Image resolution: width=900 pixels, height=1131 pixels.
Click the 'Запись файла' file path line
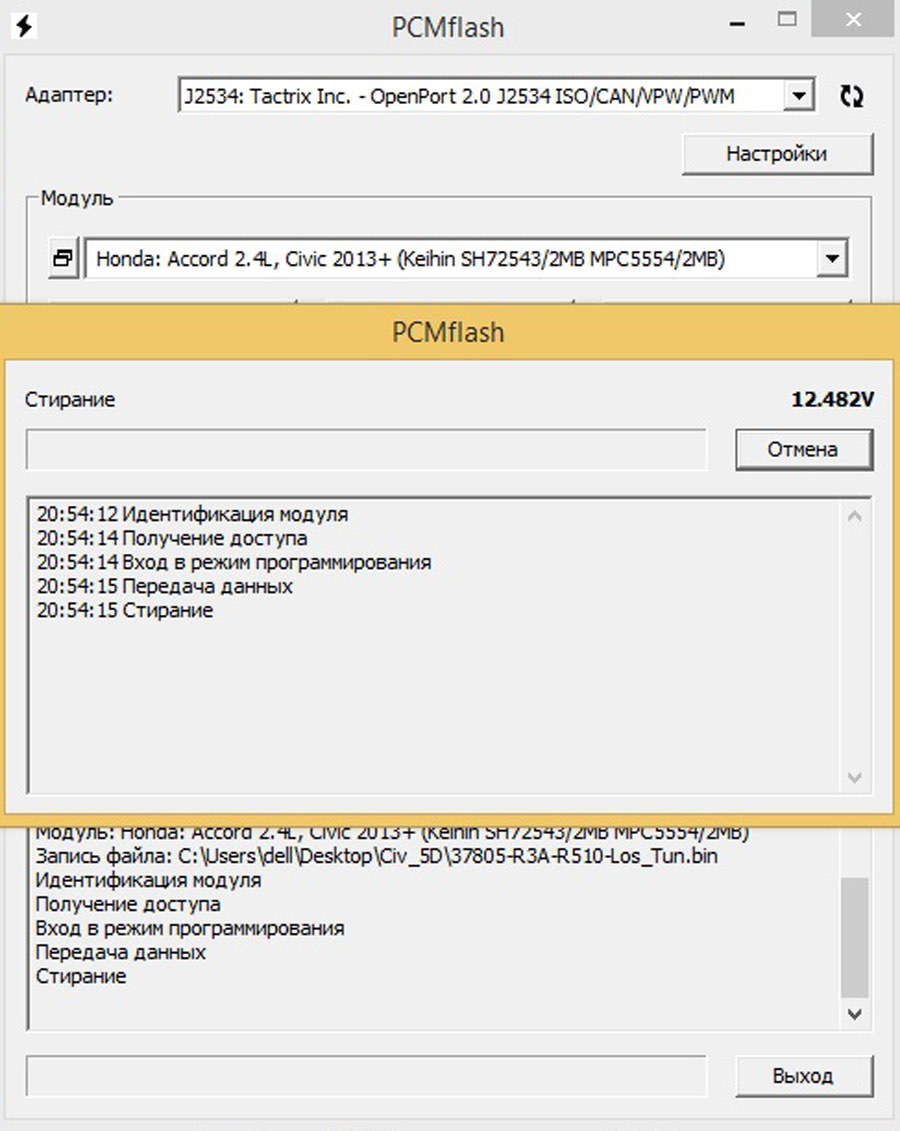click(x=376, y=856)
